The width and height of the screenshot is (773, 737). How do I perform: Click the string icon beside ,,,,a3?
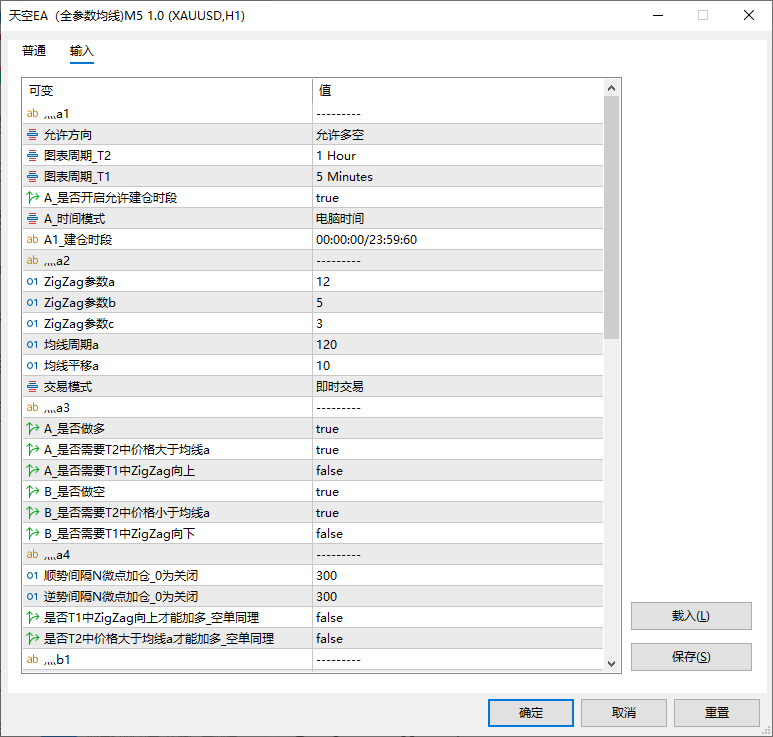pyautogui.click(x=33, y=407)
